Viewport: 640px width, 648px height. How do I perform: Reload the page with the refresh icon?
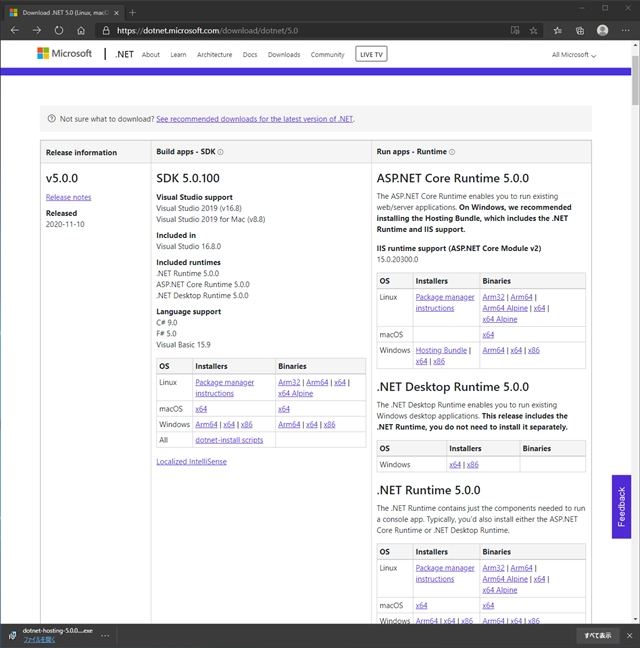tap(59, 30)
